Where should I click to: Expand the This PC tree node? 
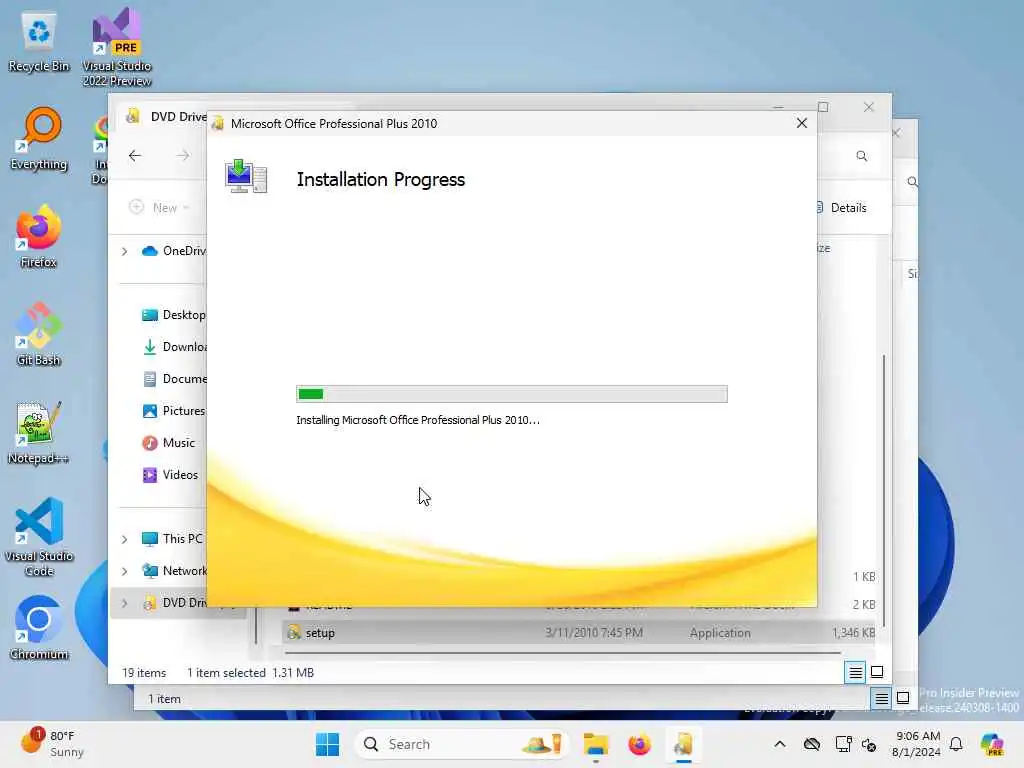[x=124, y=539]
